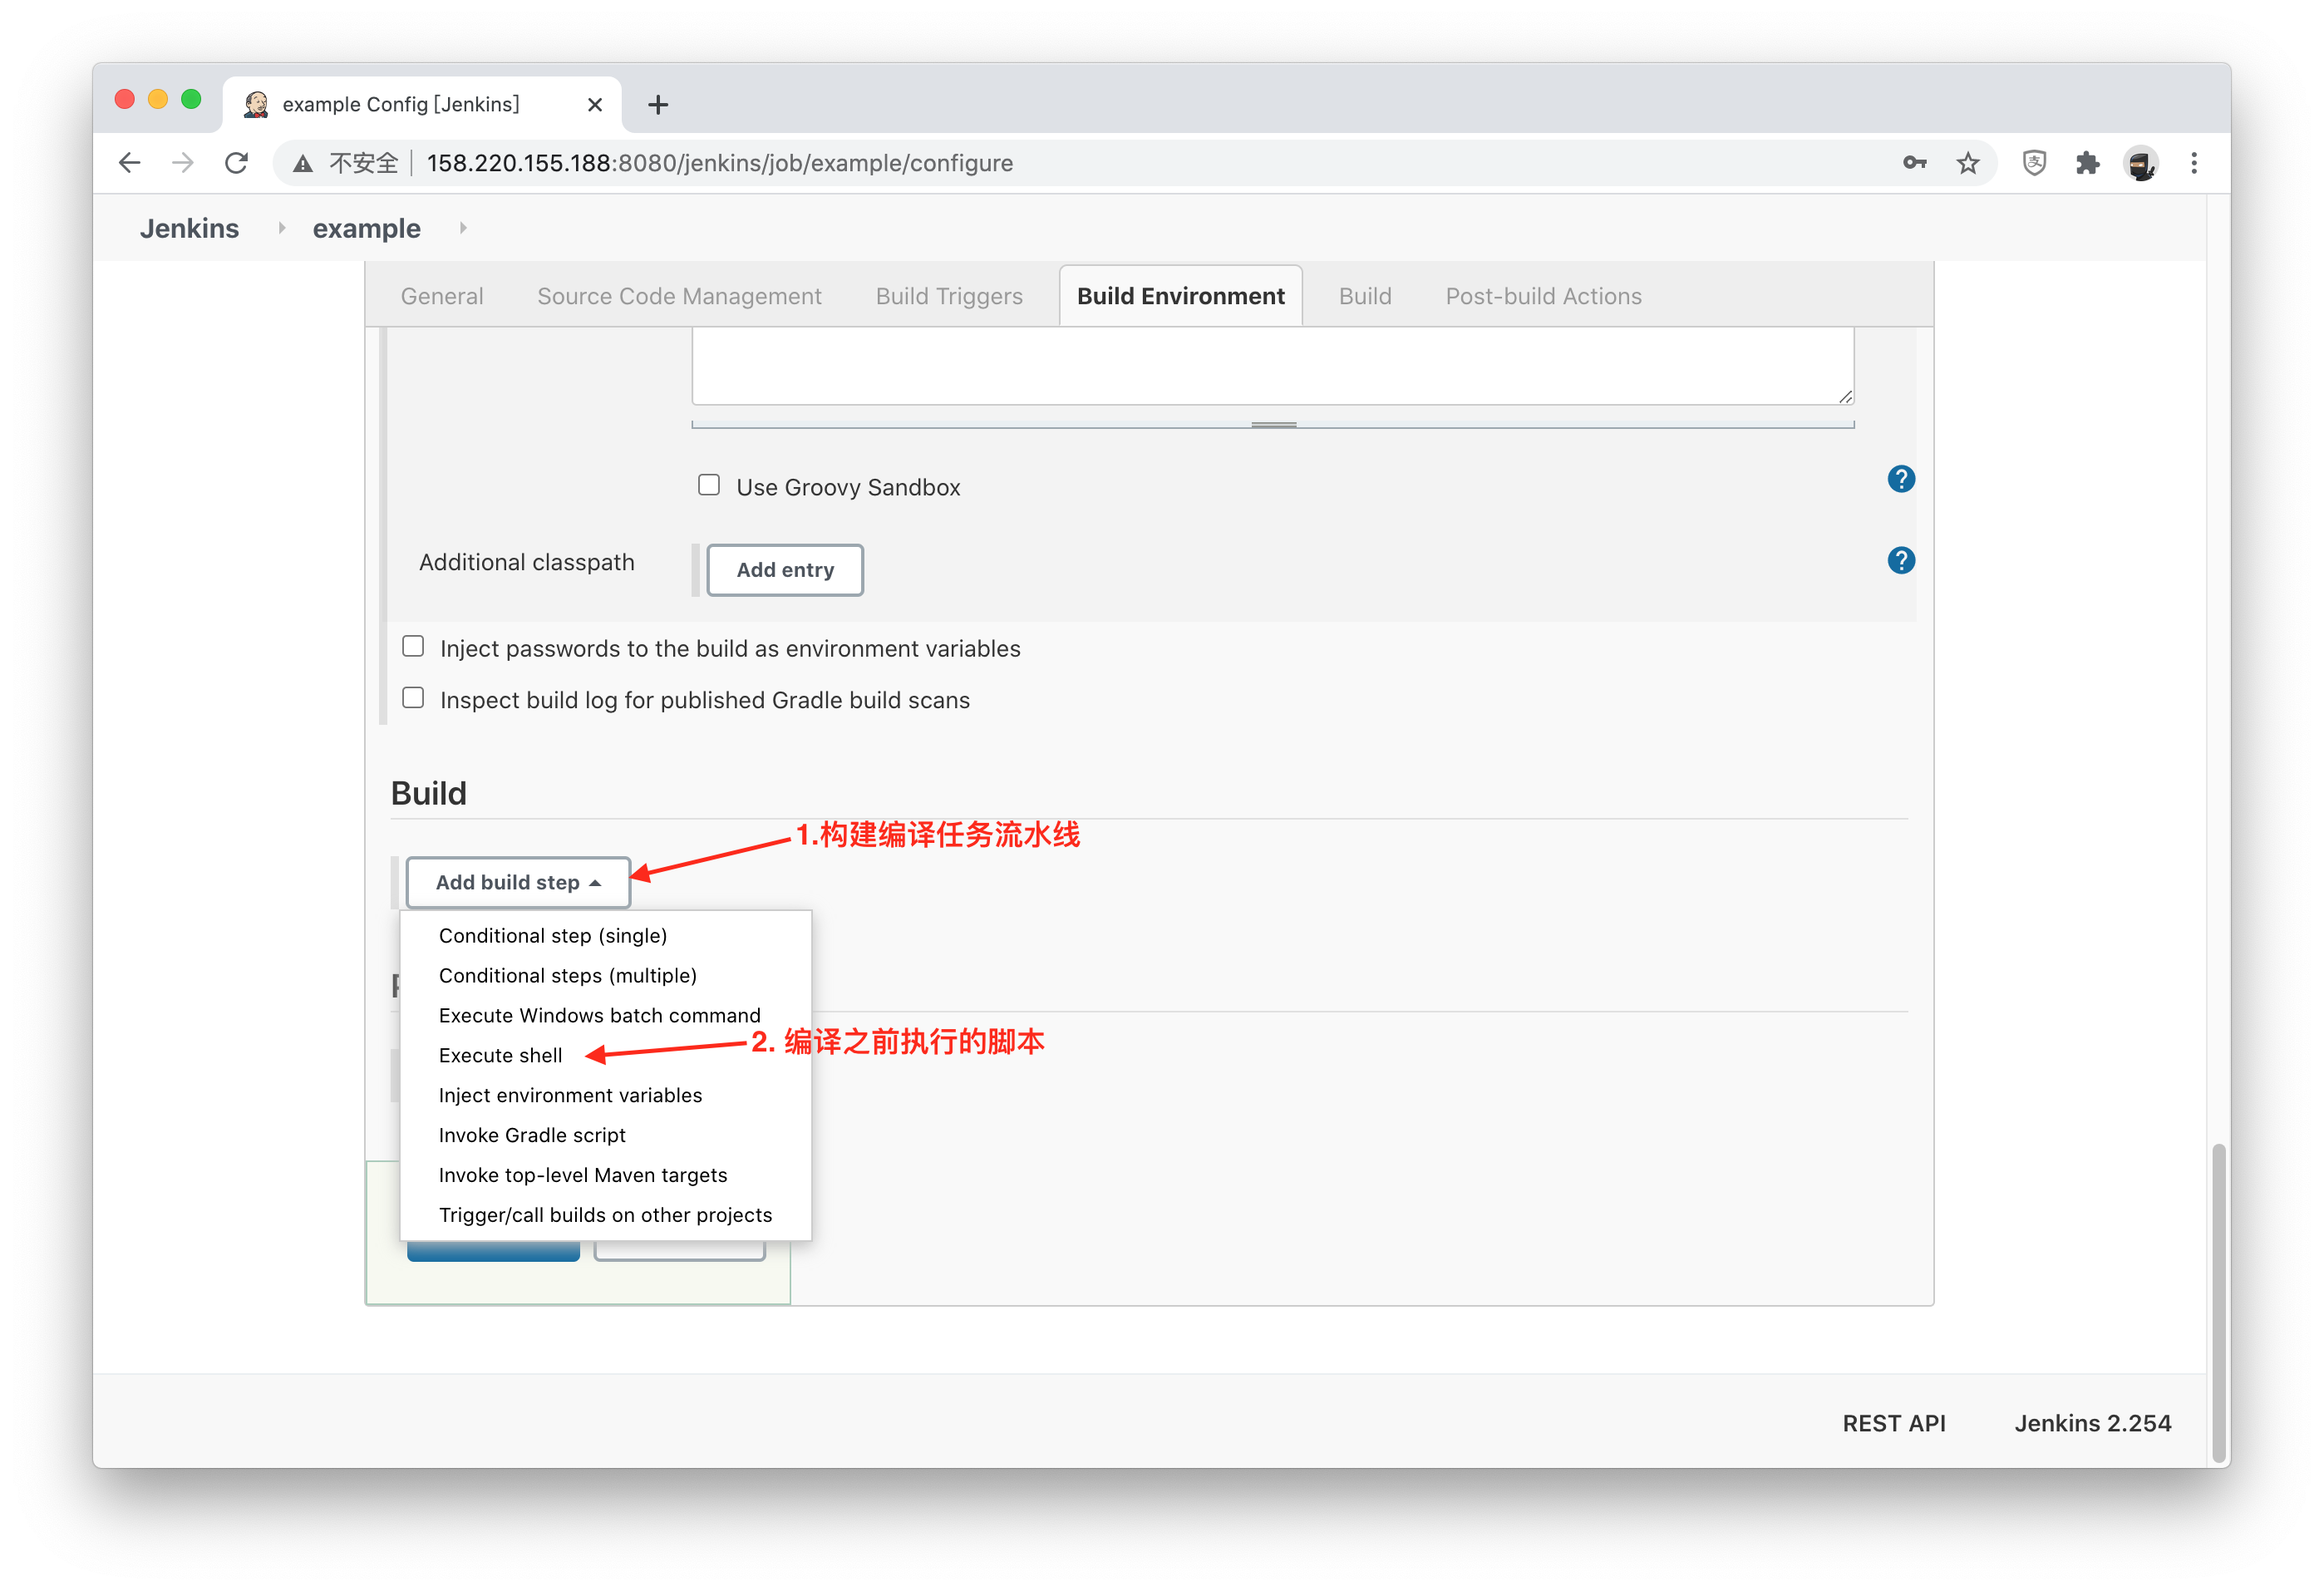This screenshot has height=1591, width=2324.
Task: Click the page vertical scrollbar
Action: (2219, 1304)
